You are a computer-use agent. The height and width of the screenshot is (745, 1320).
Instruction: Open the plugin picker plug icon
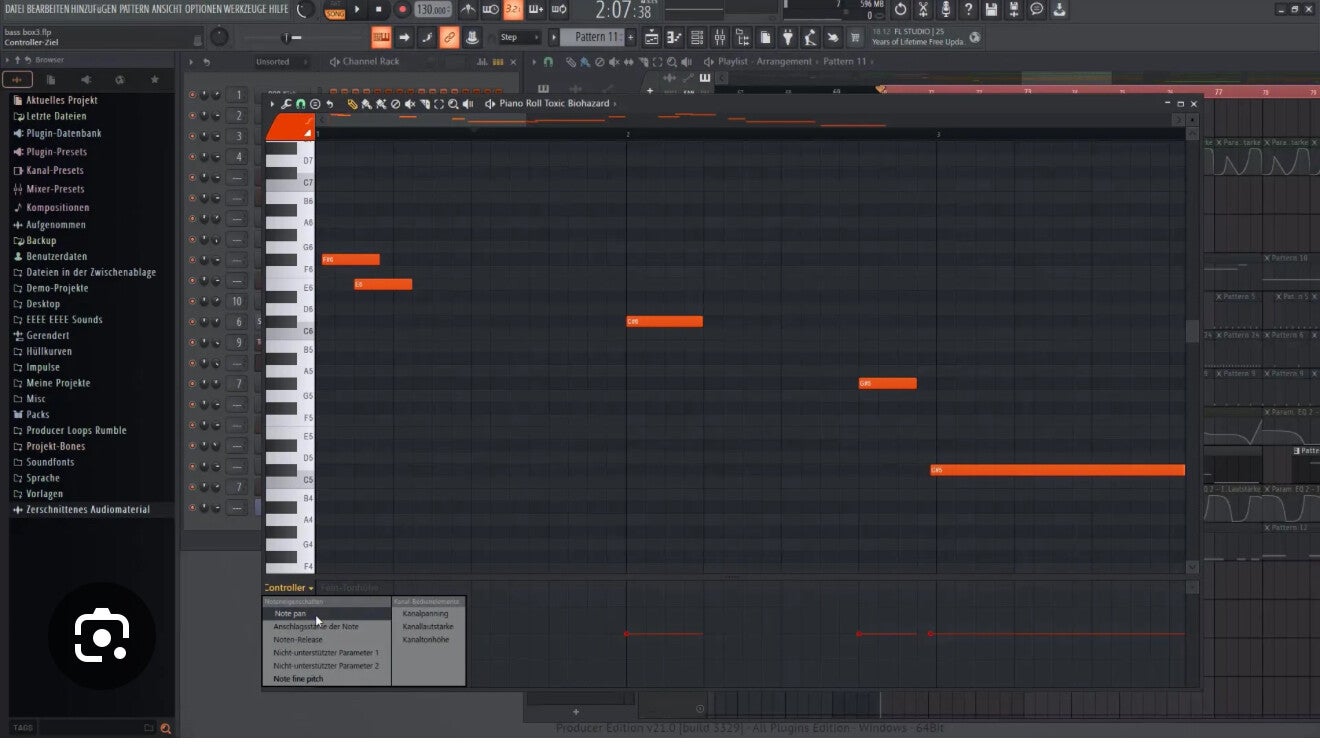pyautogui.click(x=788, y=38)
